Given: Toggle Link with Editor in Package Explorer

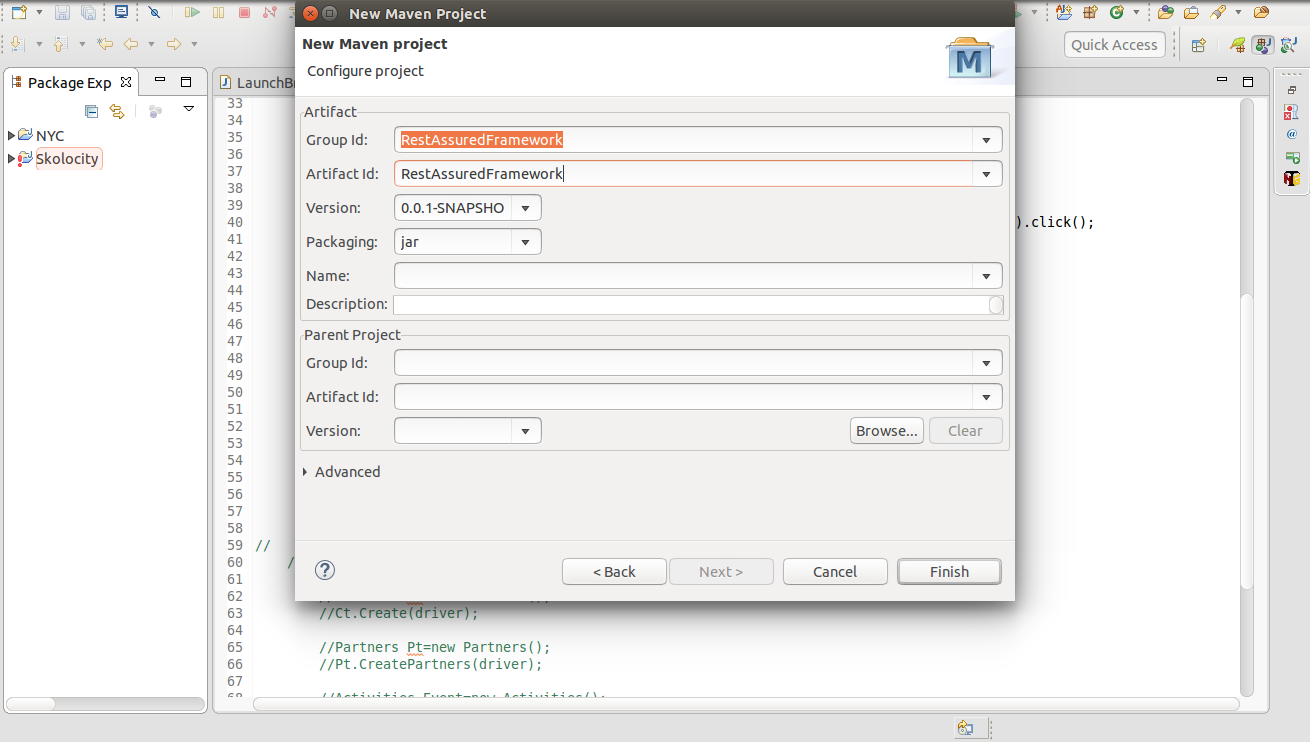Looking at the screenshot, I should click(x=117, y=111).
